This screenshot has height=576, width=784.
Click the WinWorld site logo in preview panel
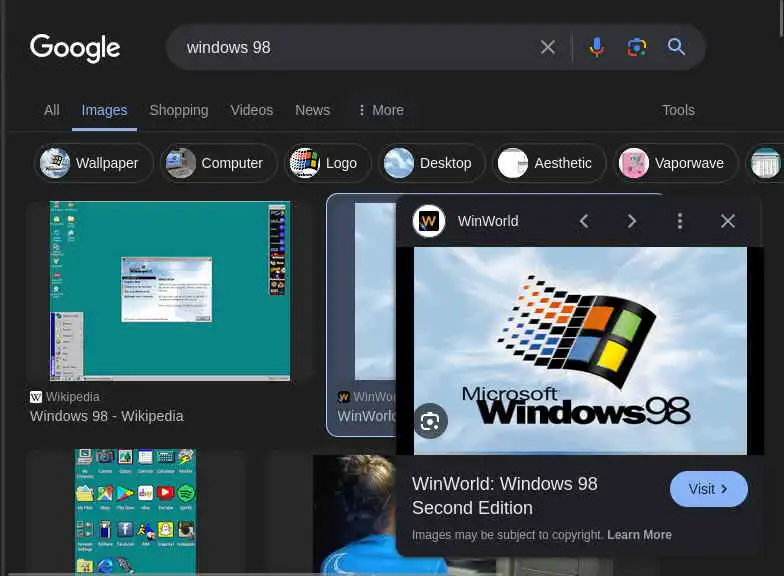428,221
